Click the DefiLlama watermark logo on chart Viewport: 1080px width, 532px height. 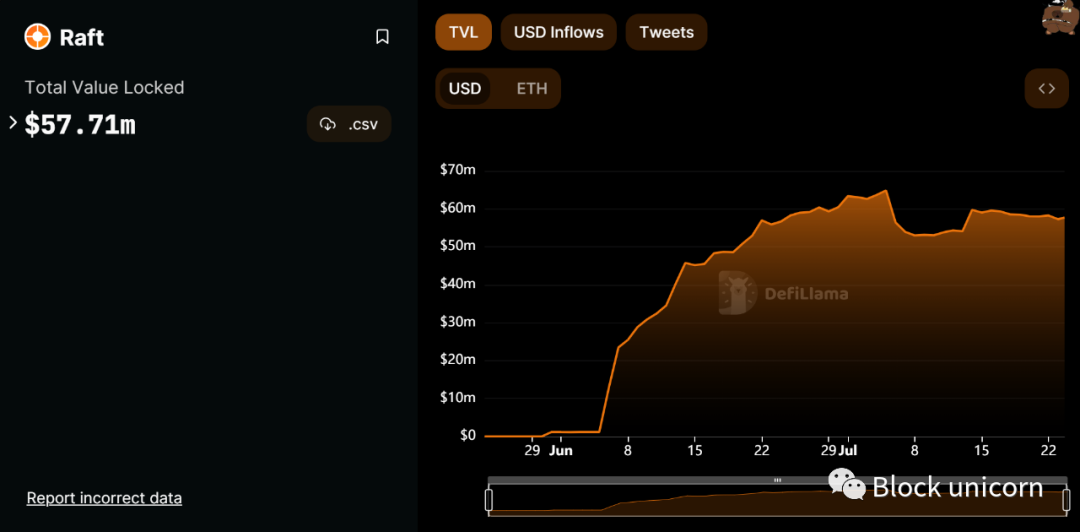(736, 293)
